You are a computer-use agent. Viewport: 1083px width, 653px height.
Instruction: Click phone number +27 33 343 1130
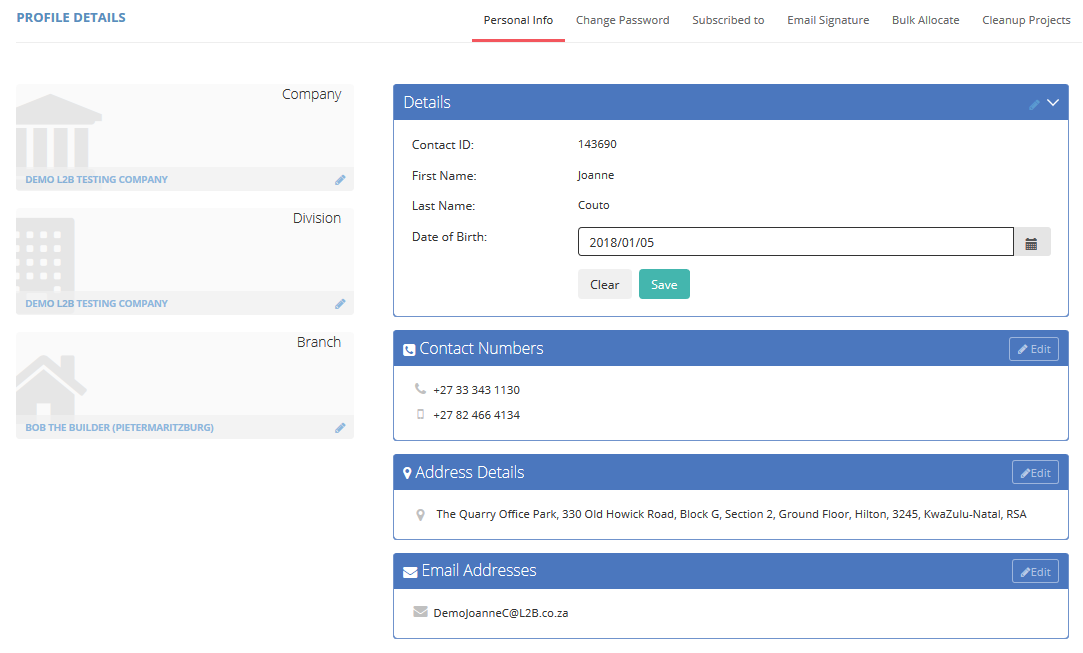tap(477, 390)
